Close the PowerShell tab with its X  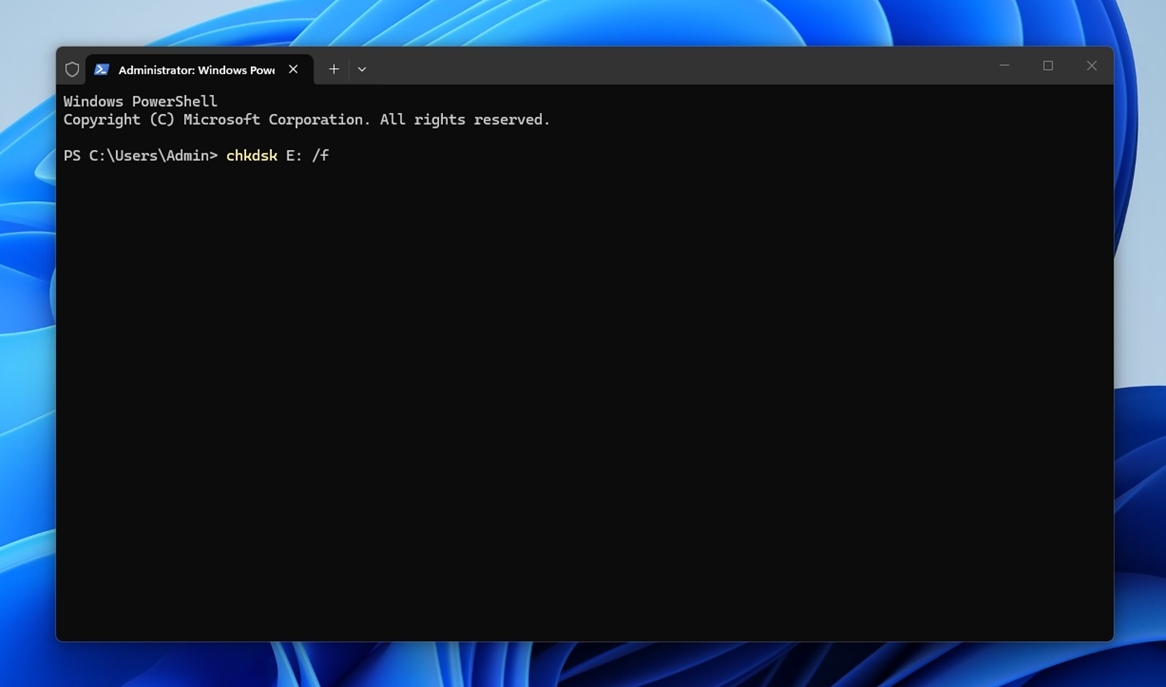293,69
